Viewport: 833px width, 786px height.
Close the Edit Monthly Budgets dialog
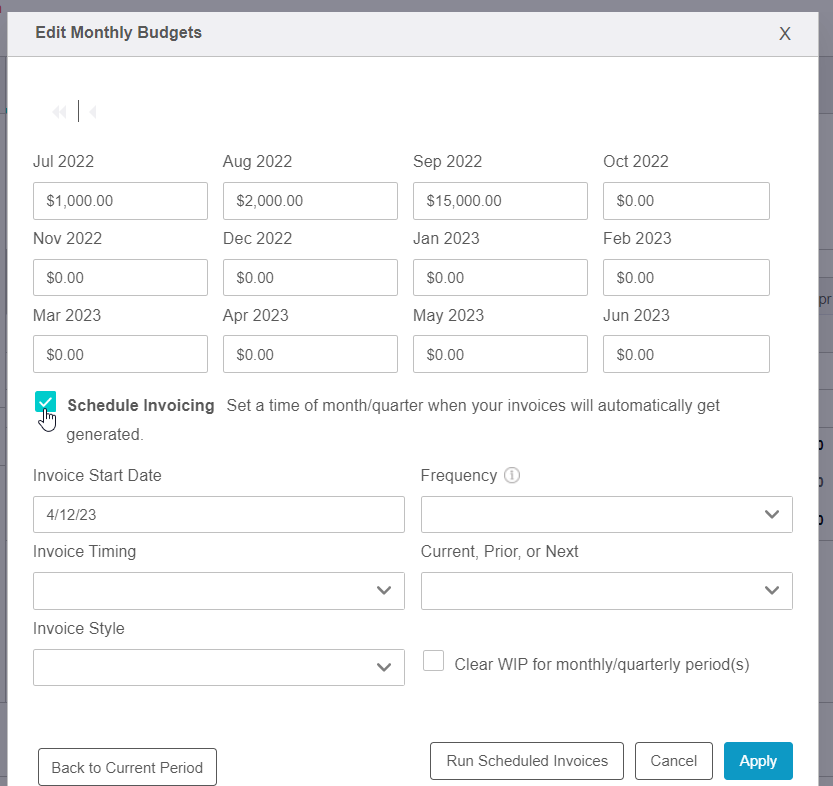click(x=785, y=34)
